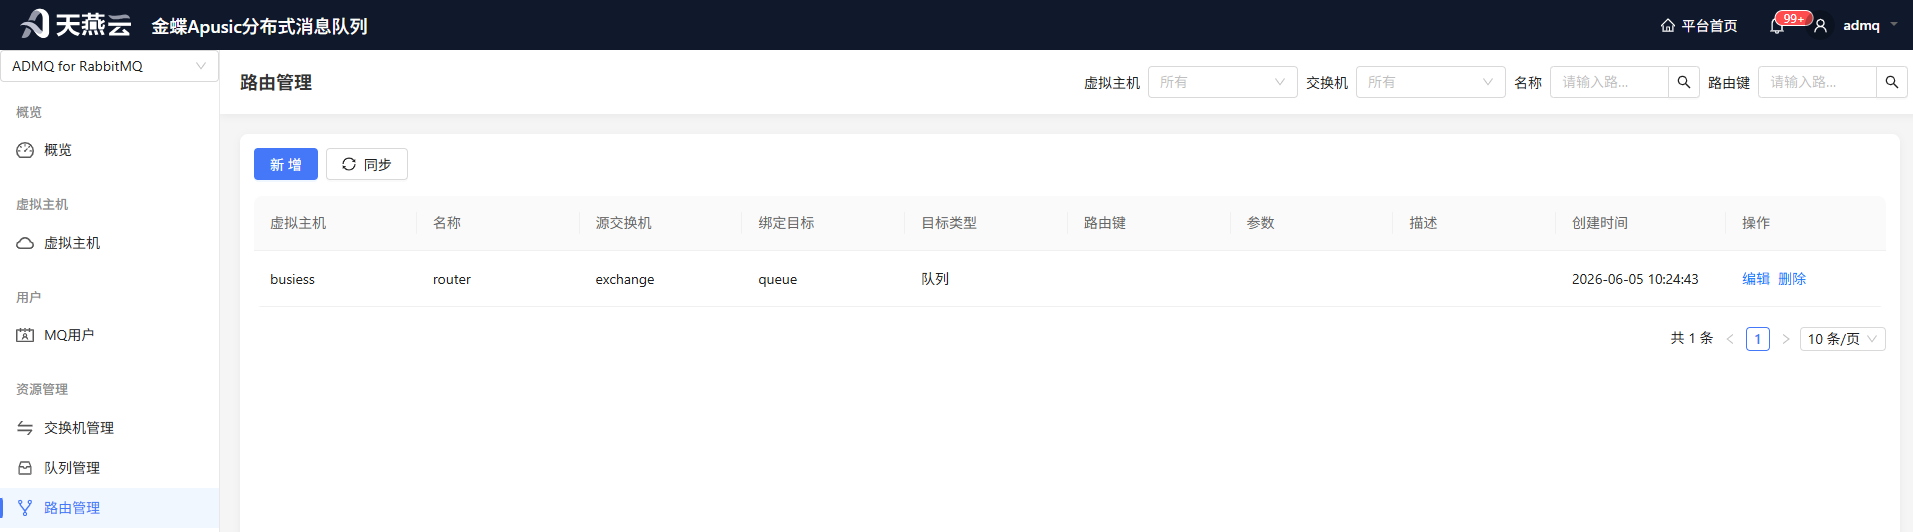Click the 源交换机 column header
Viewport: 1913px width, 532px height.
pyautogui.click(x=624, y=223)
